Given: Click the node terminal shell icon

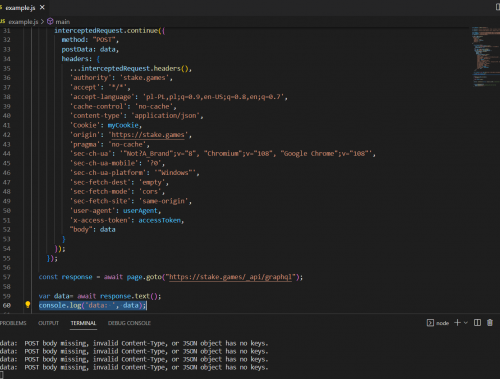Looking at the screenshot, I should point(430,323).
